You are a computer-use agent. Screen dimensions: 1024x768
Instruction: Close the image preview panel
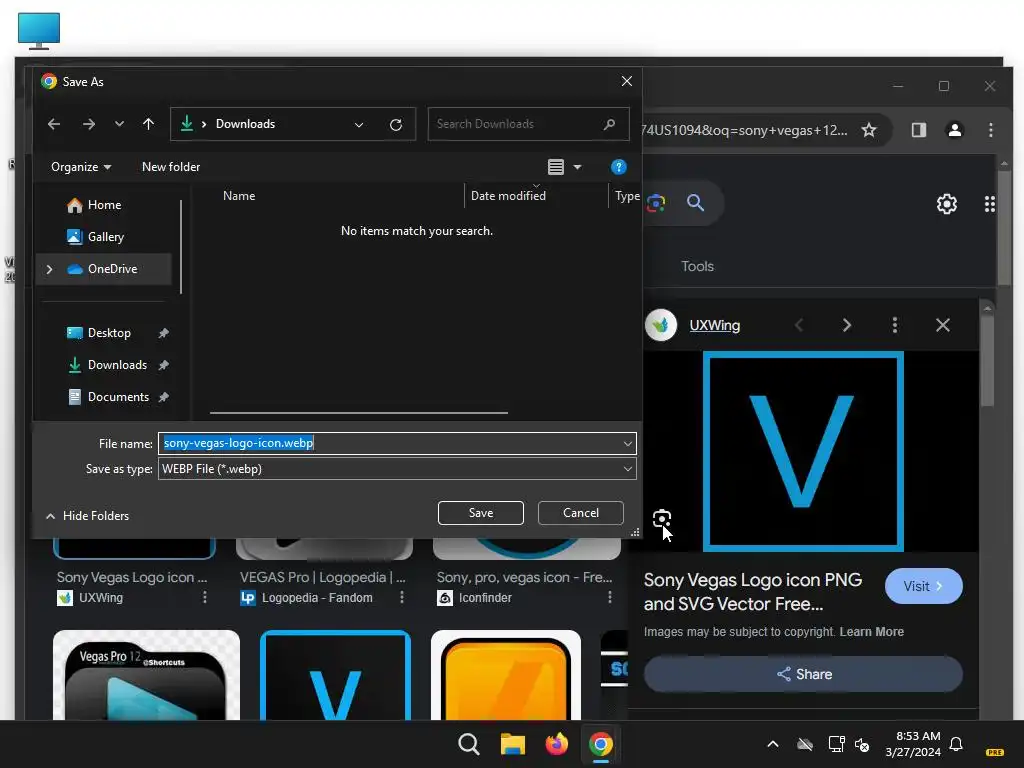pos(942,325)
